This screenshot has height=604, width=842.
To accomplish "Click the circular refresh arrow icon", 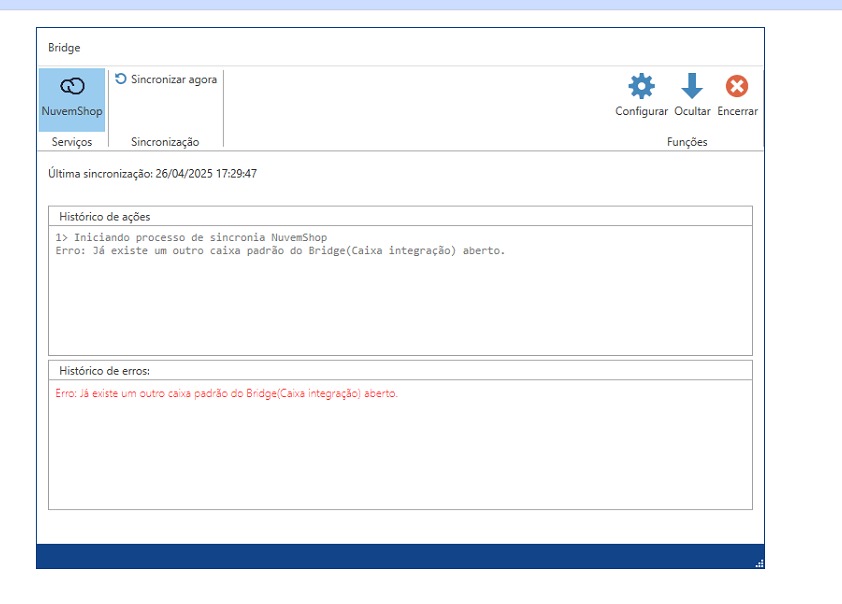I will coord(121,79).
